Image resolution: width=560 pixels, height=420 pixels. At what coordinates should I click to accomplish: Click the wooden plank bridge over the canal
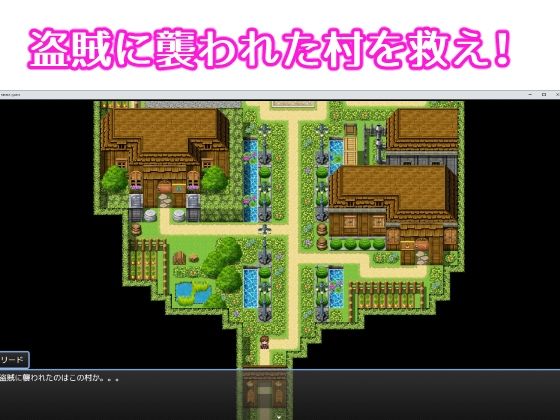pos(350,150)
